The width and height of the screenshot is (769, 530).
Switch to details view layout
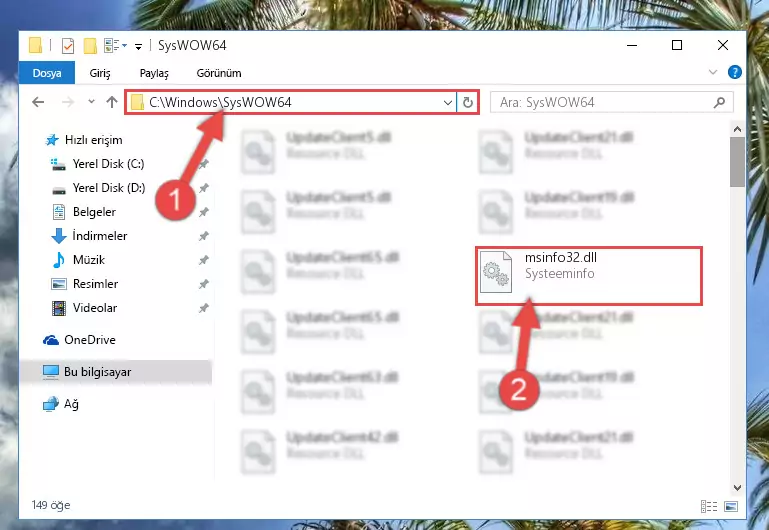709,506
